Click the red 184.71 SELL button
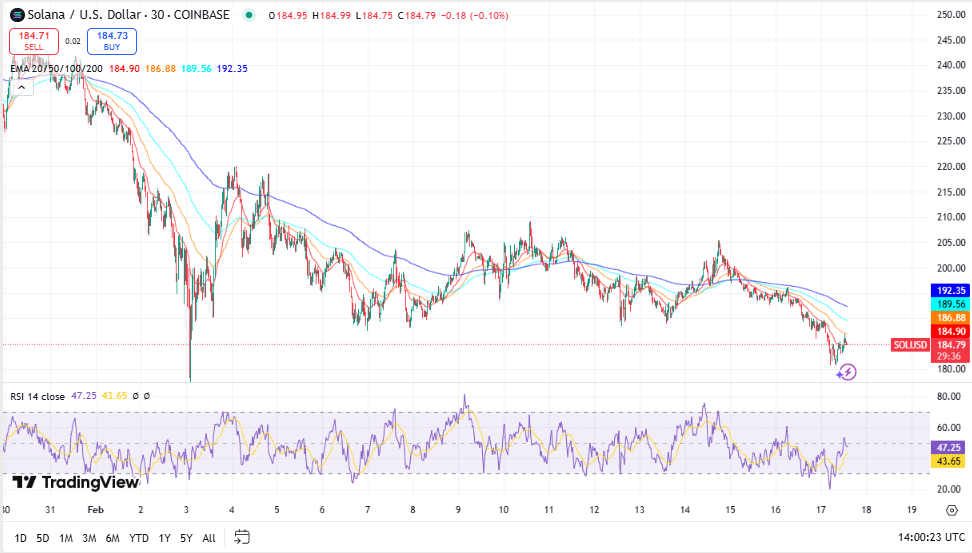 [34, 42]
